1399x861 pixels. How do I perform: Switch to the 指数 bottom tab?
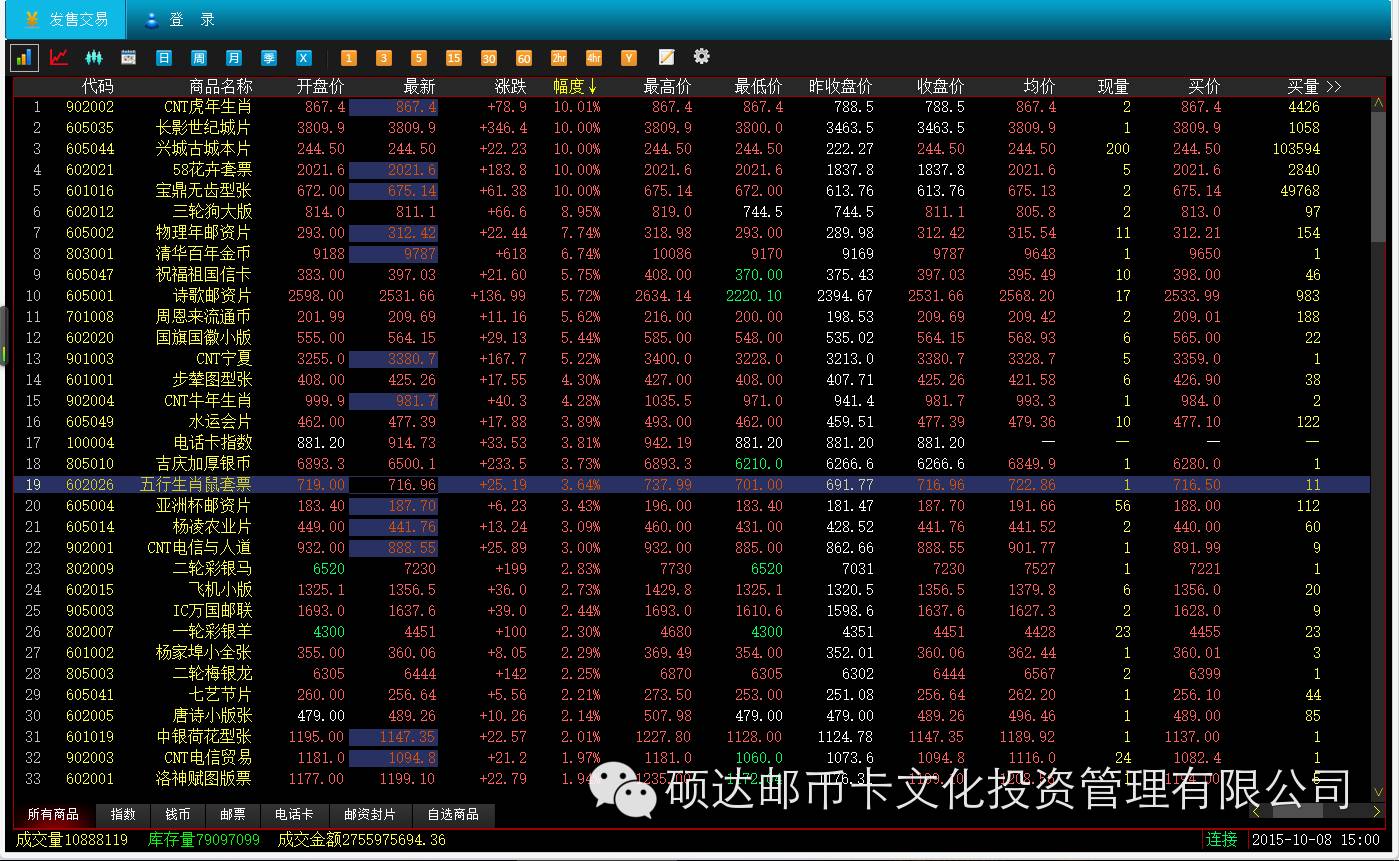coord(123,814)
